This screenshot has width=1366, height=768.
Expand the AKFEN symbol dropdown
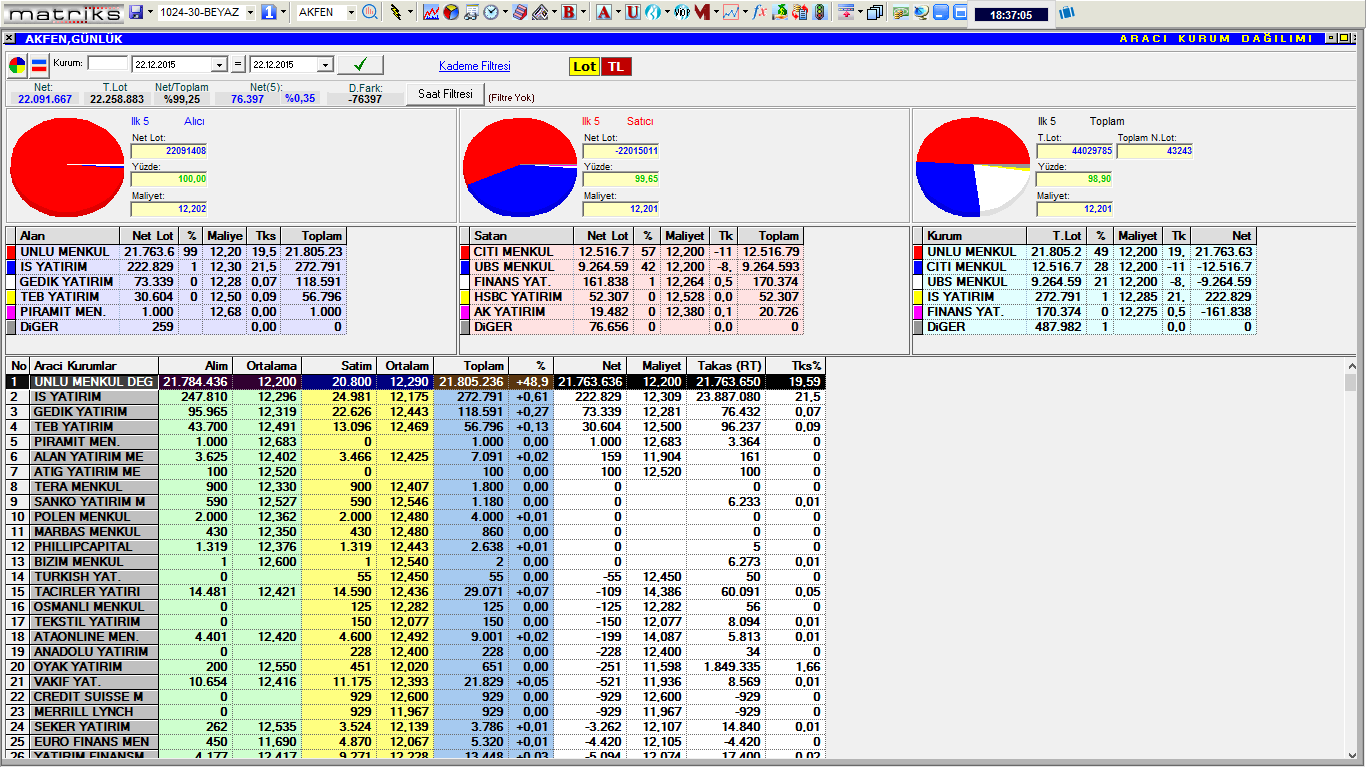coord(351,12)
